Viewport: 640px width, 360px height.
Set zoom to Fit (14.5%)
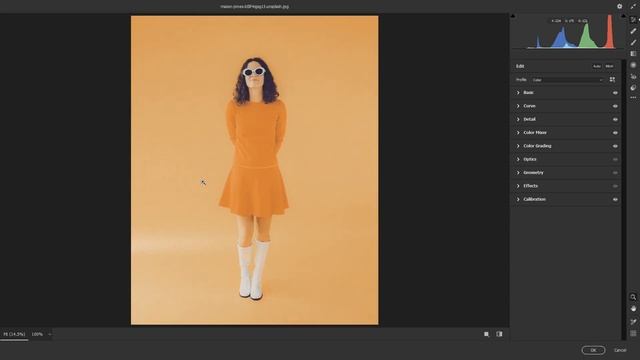(x=14, y=334)
